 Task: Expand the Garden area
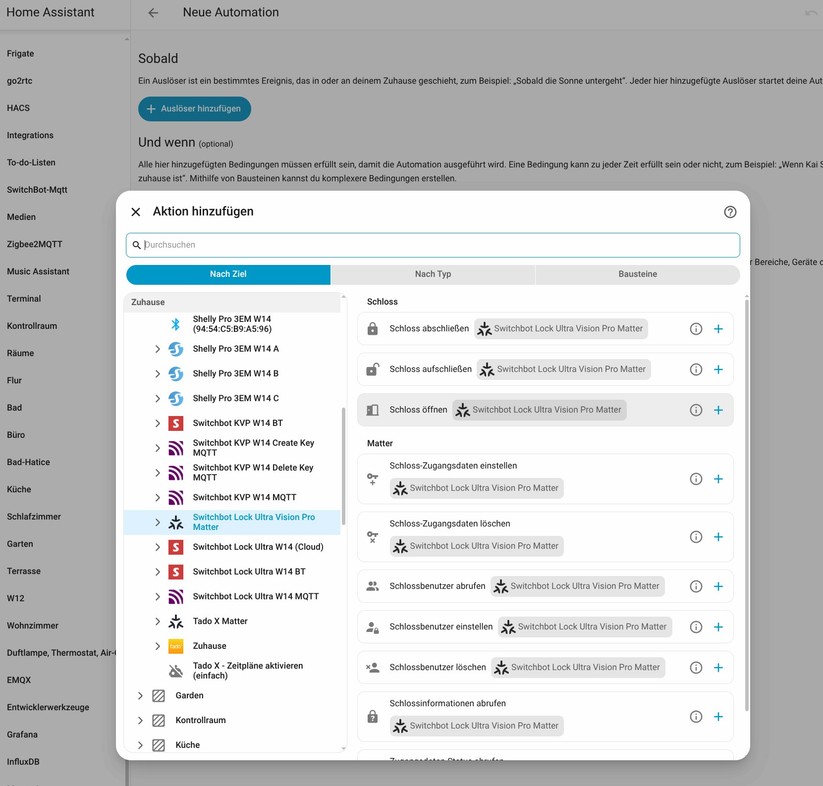click(x=140, y=696)
